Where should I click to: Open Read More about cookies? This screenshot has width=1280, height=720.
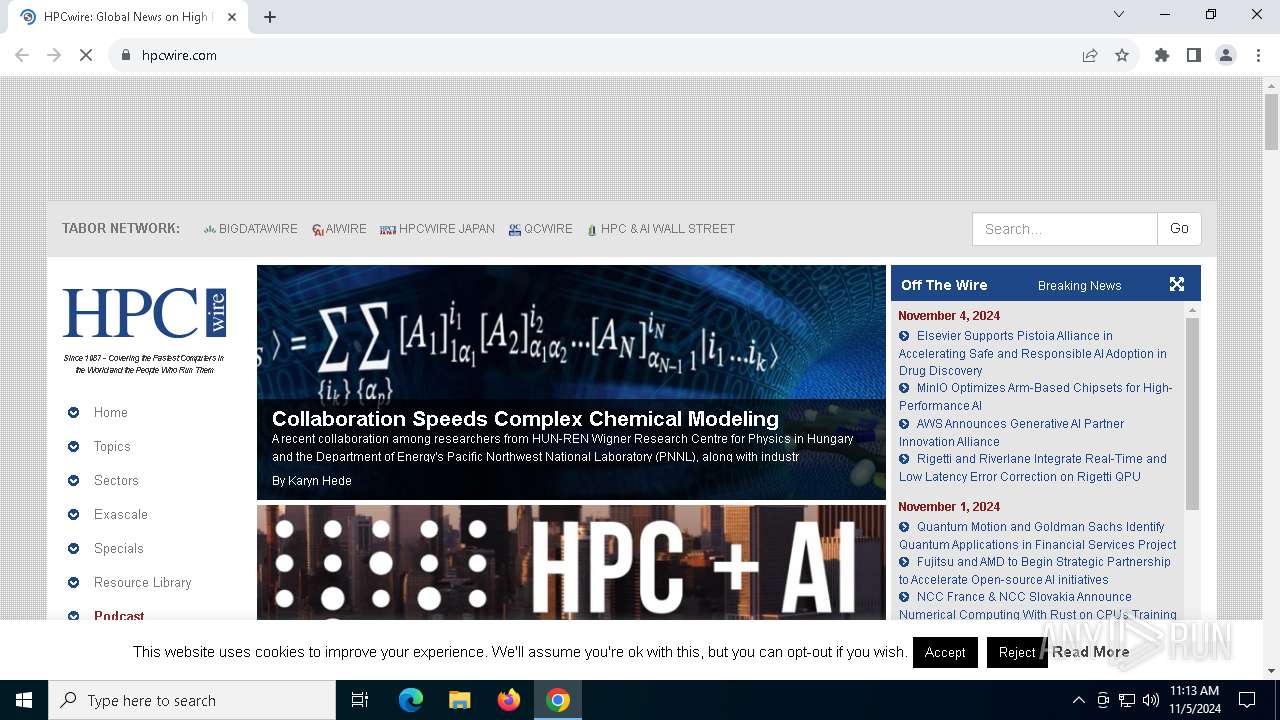[1090, 652]
